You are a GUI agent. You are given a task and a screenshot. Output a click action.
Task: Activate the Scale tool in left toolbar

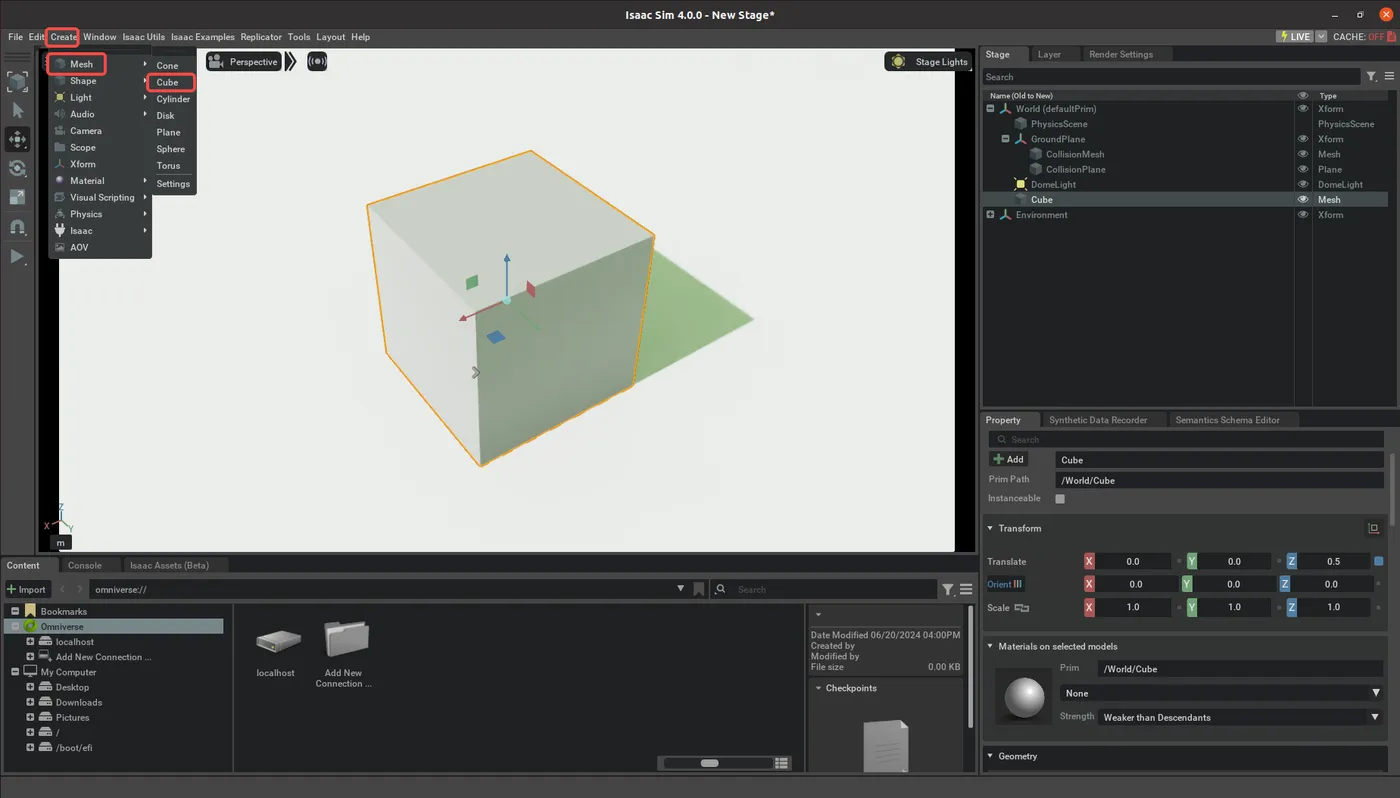click(17, 197)
